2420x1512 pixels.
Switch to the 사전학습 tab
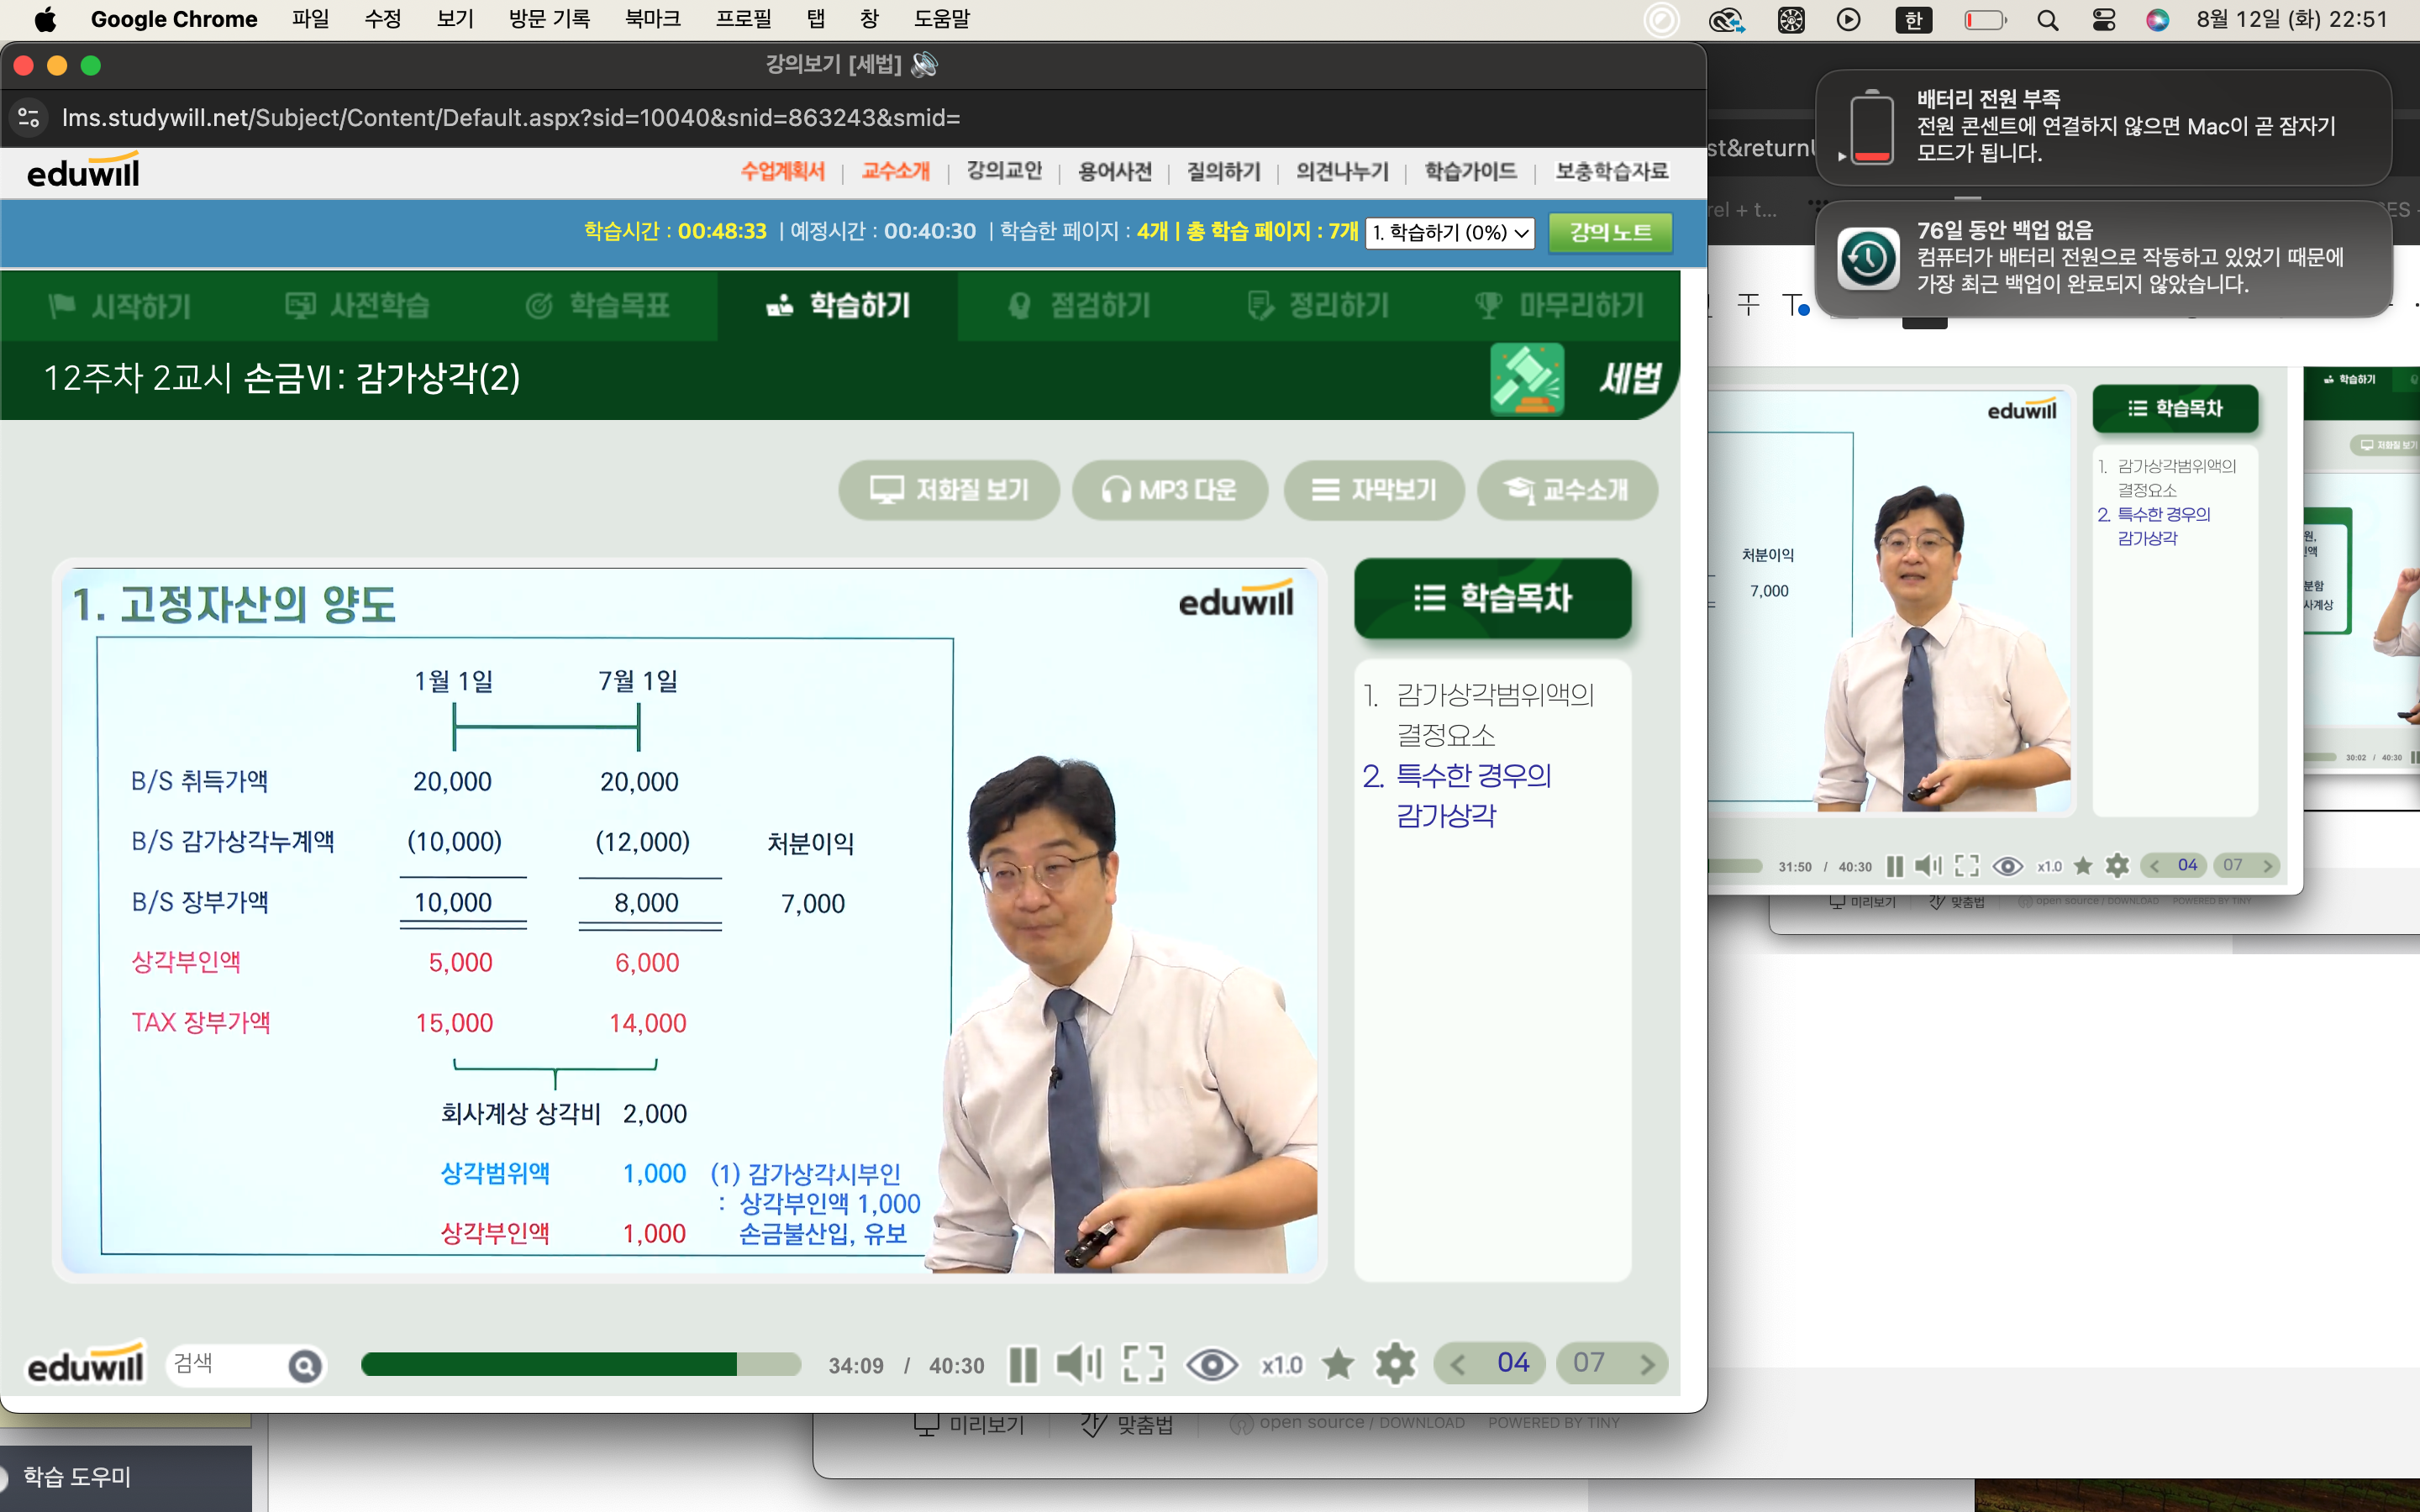[358, 306]
